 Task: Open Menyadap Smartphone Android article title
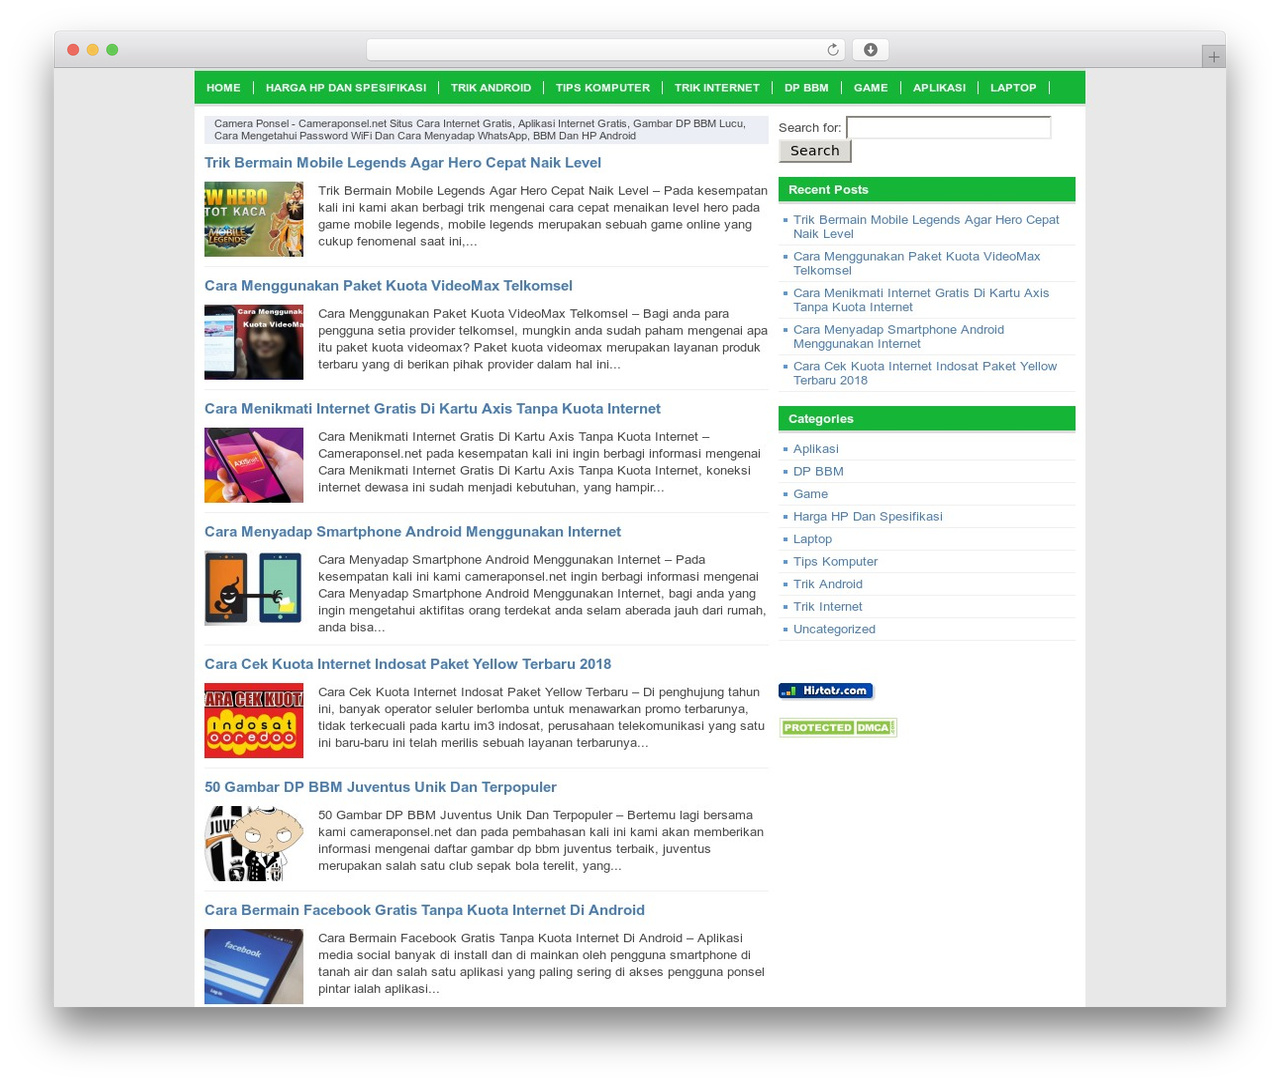tap(413, 532)
